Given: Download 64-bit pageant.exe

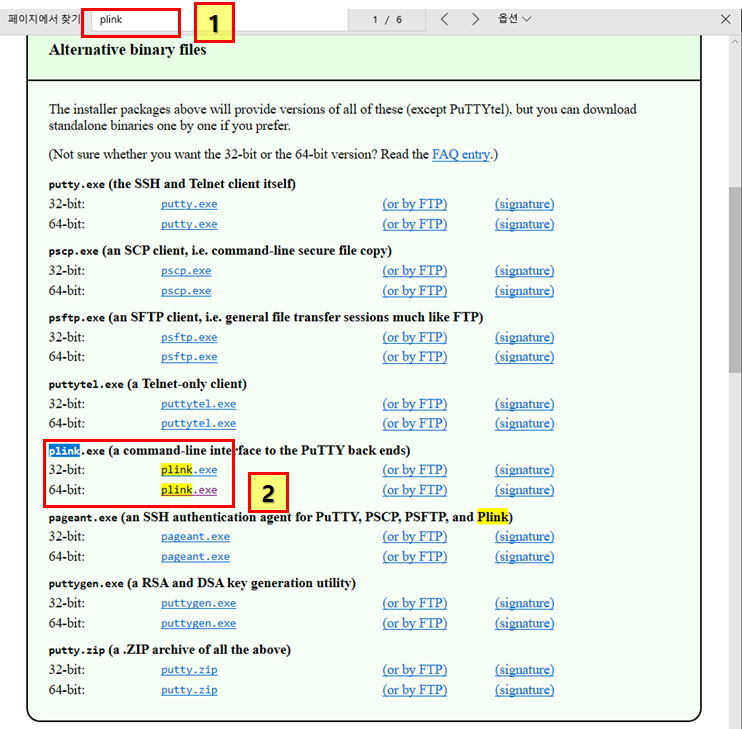Looking at the screenshot, I should point(195,557).
